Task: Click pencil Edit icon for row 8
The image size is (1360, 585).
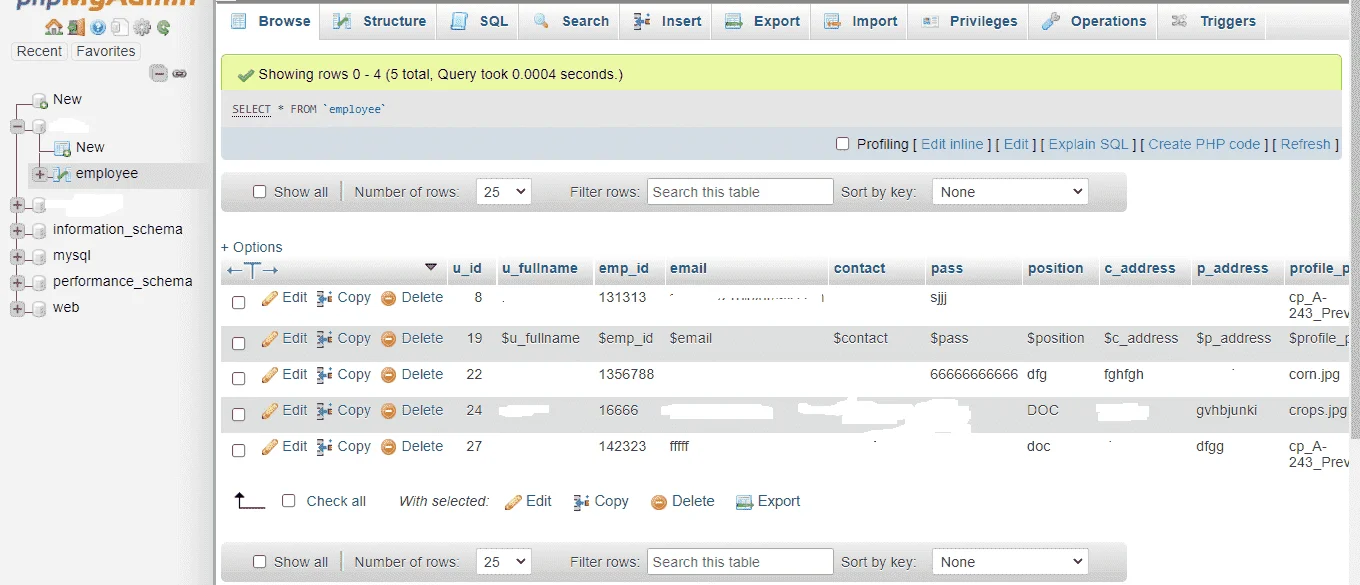Action: point(270,298)
